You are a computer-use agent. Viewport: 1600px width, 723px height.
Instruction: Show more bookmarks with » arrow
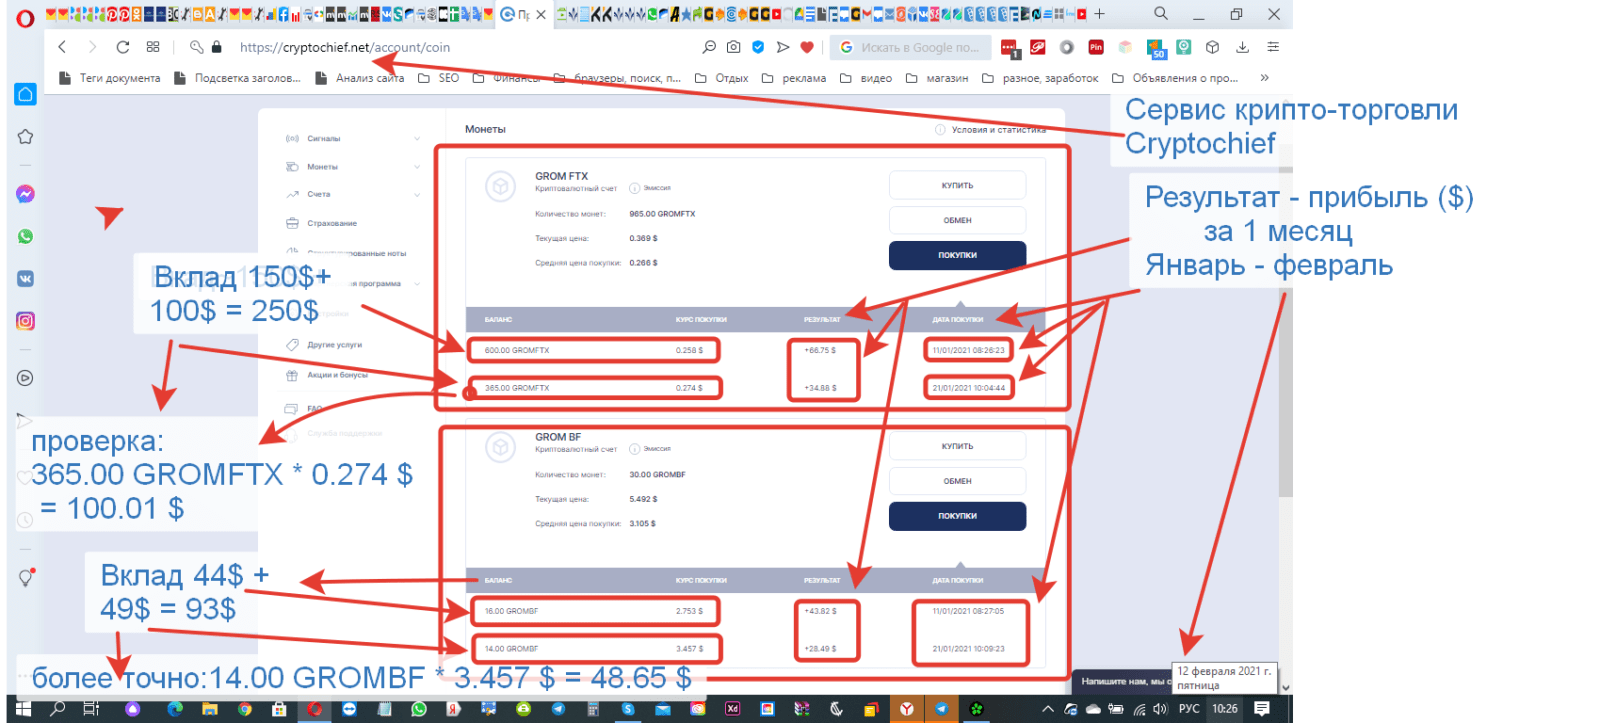point(1265,78)
